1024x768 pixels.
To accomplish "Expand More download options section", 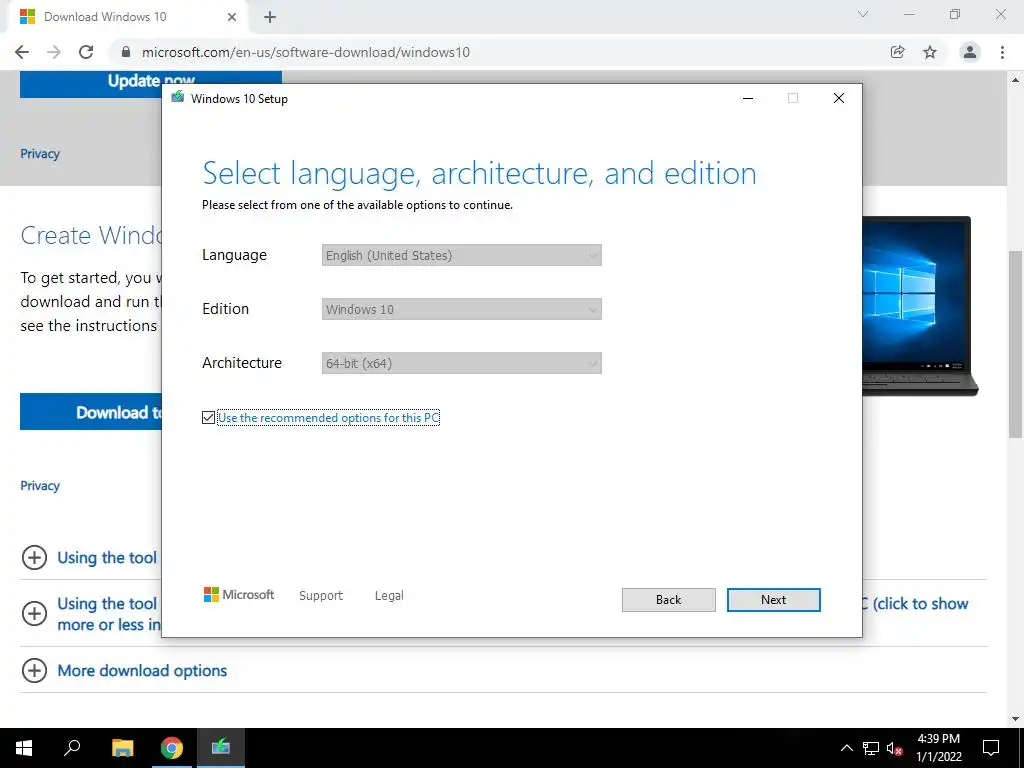I will point(35,670).
